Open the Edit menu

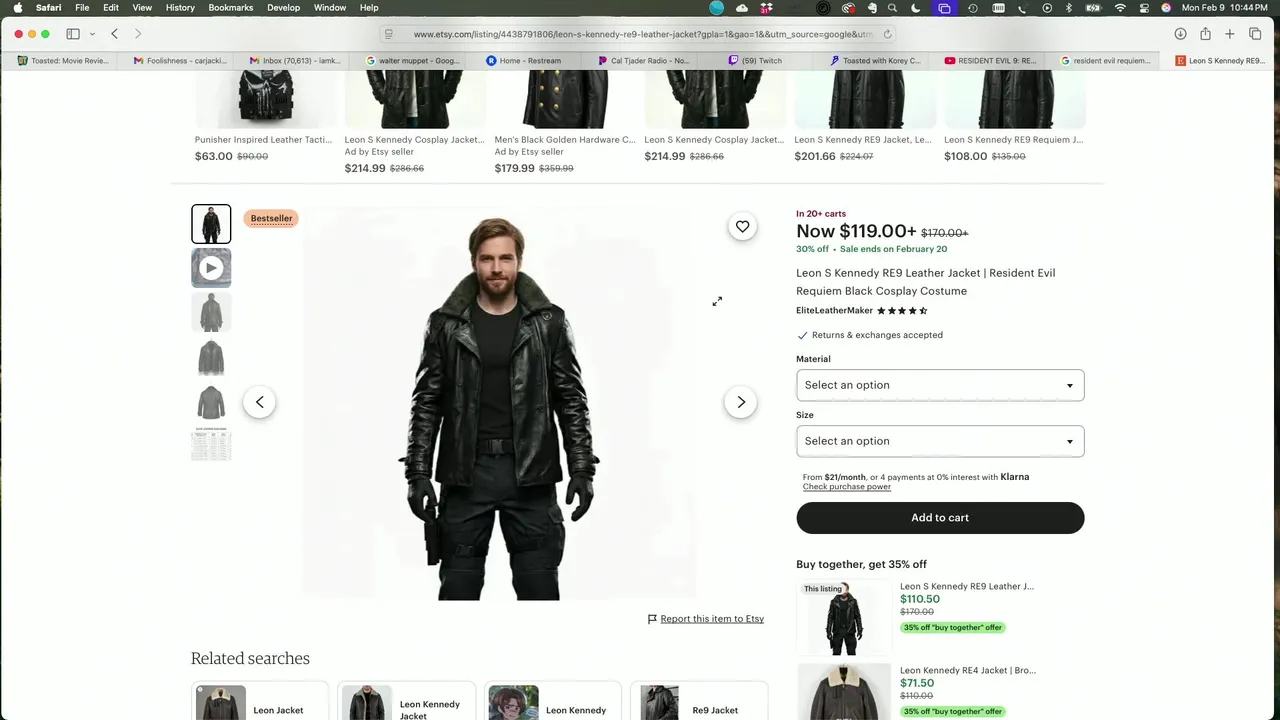pos(111,8)
